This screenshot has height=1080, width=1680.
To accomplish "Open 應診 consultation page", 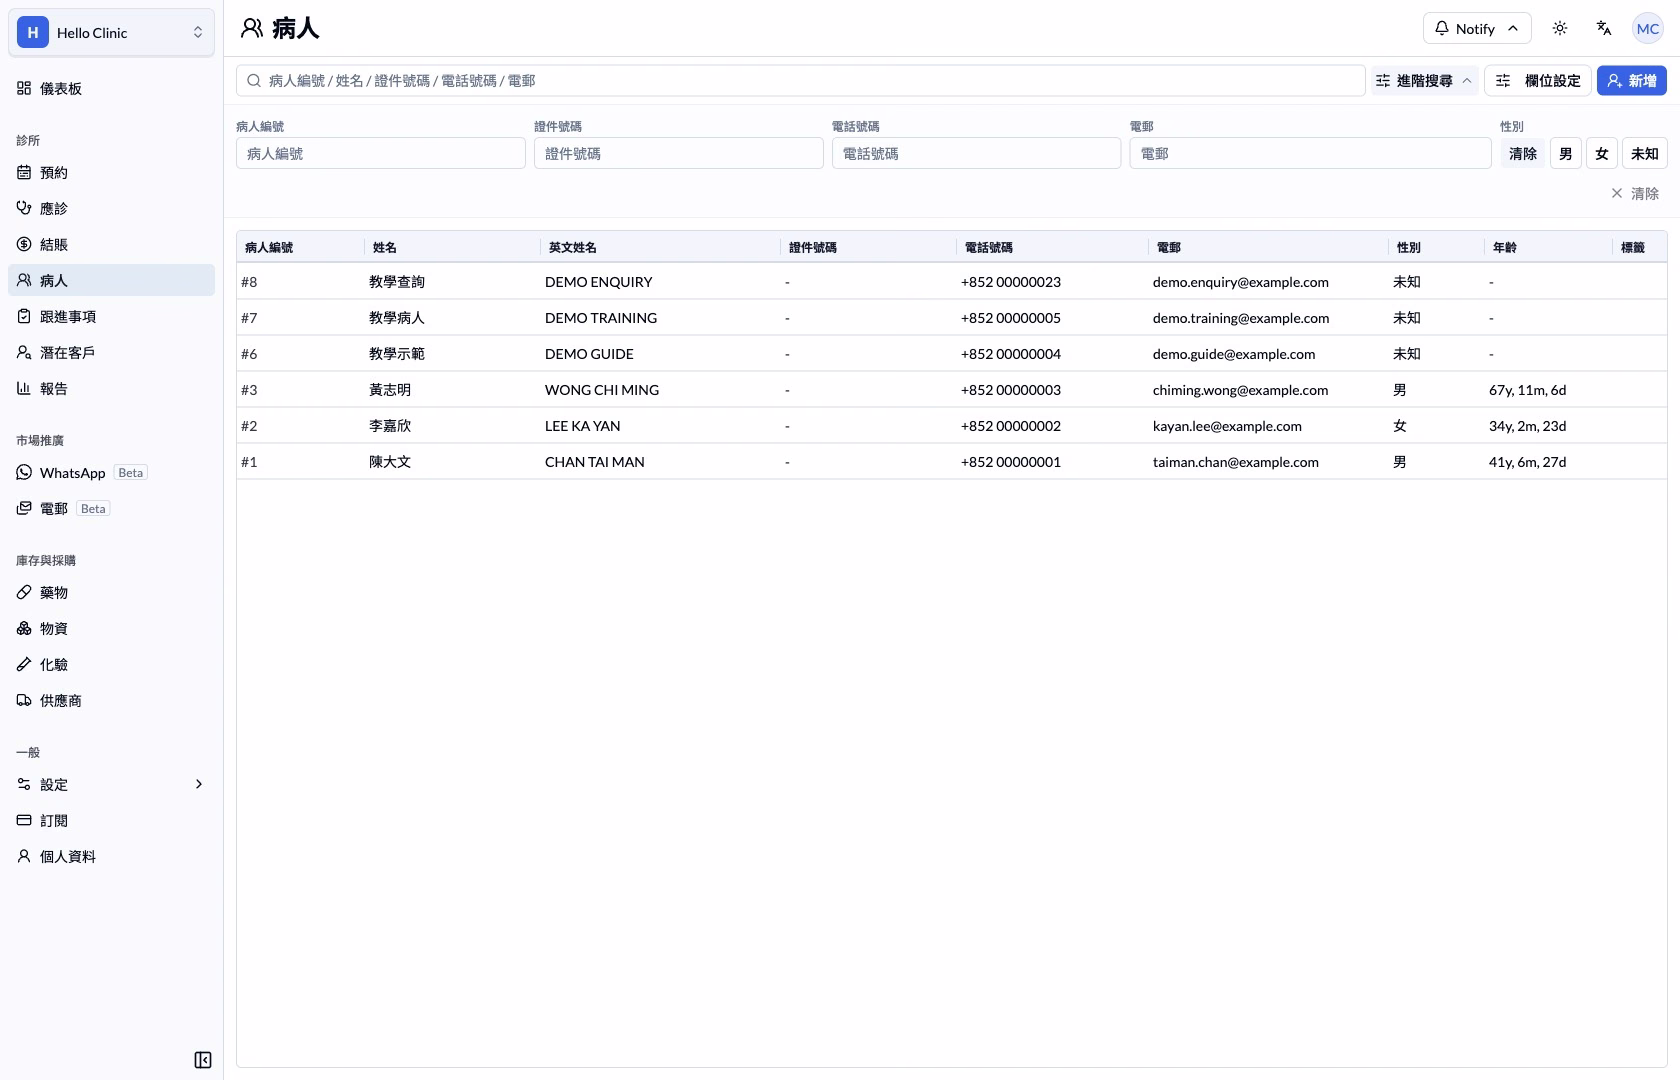I will click(x=111, y=208).
